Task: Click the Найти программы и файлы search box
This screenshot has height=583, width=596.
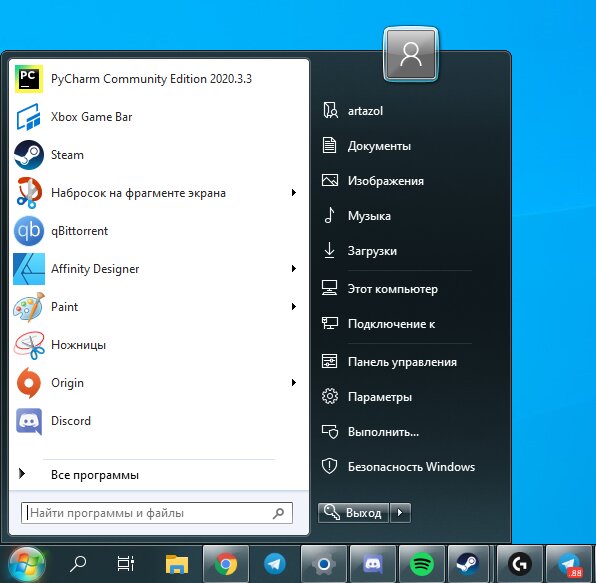Action: (x=157, y=513)
